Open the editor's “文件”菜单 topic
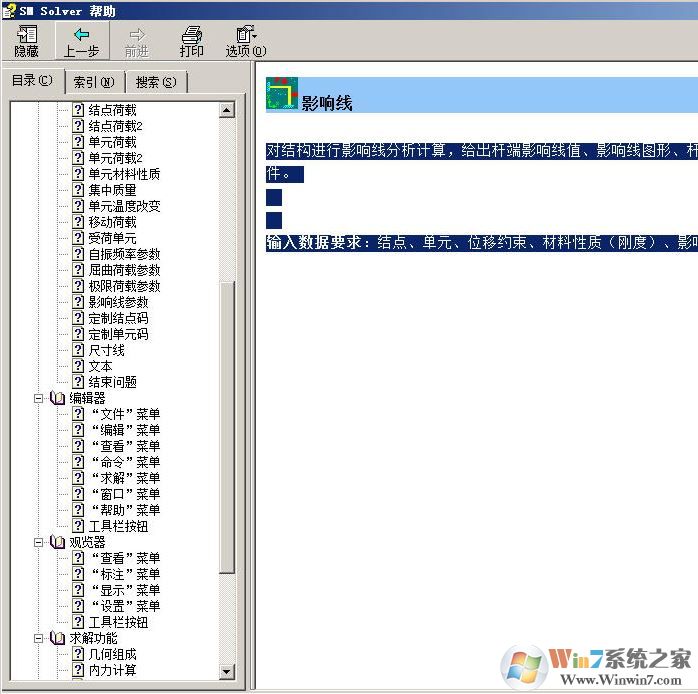The image size is (698, 694). (126, 414)
